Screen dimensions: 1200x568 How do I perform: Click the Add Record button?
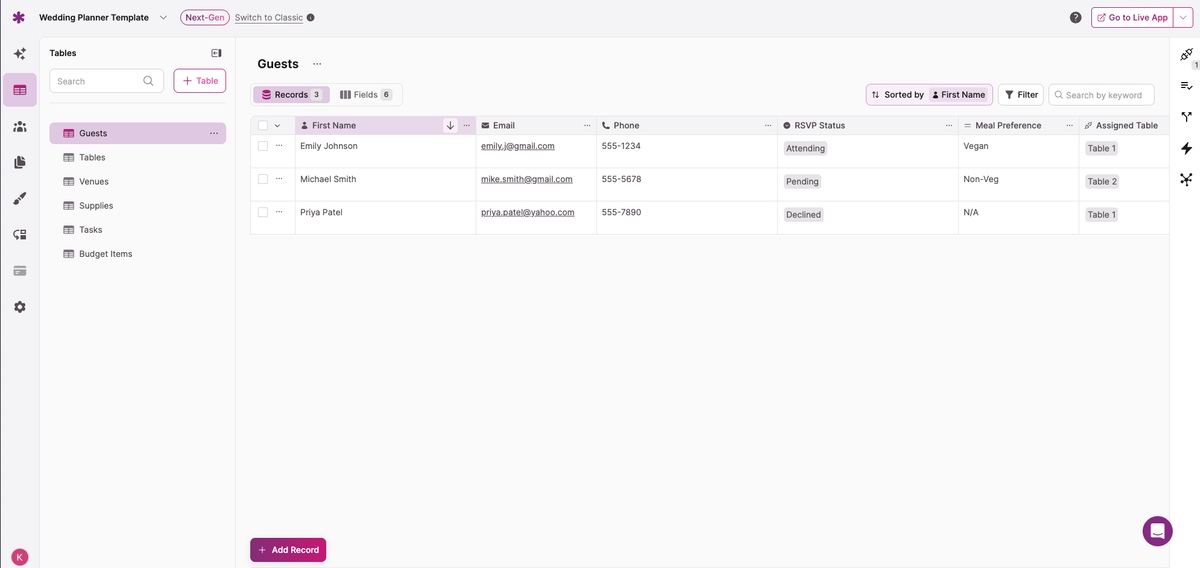[x=288, y=550]
